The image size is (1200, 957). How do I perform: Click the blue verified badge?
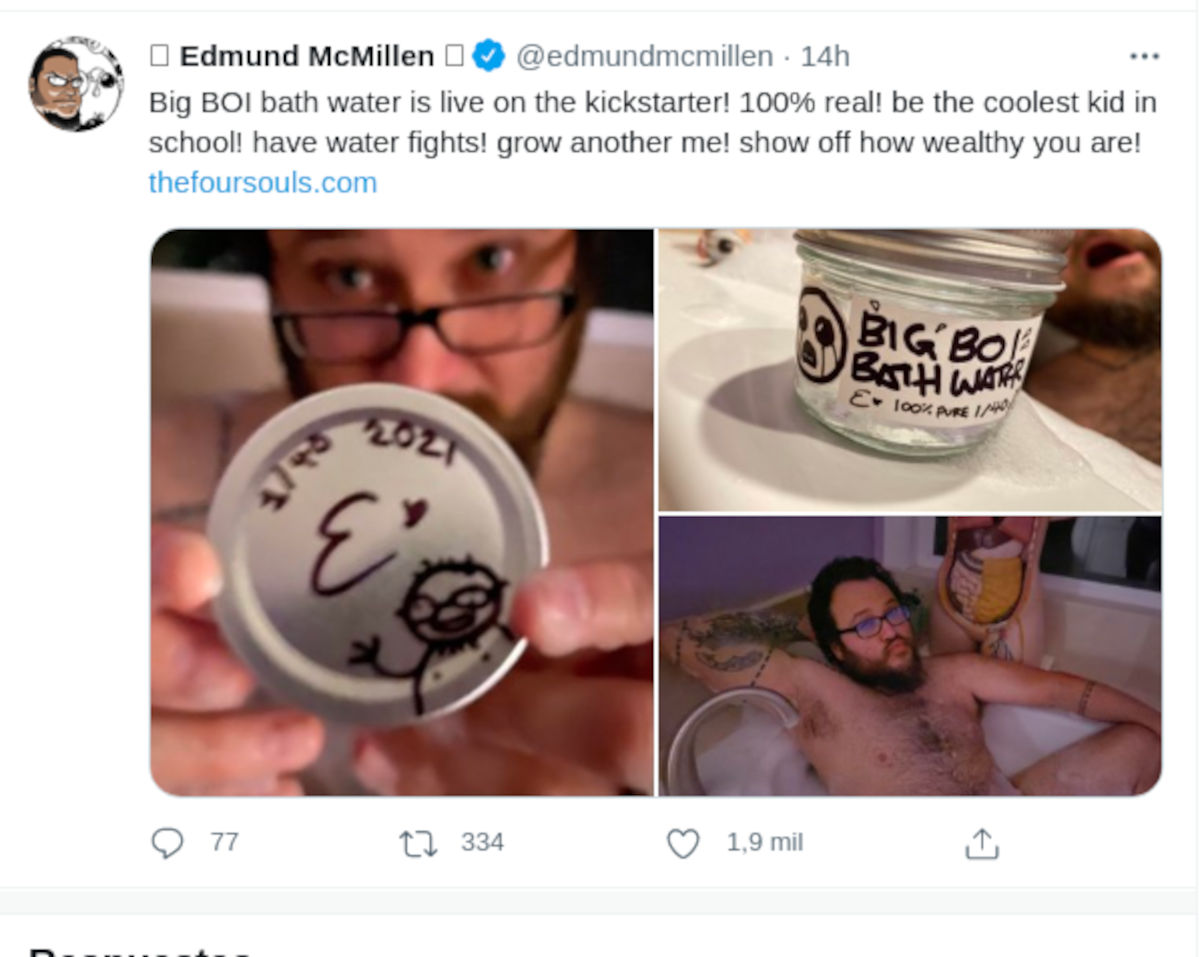coord(488,56)
